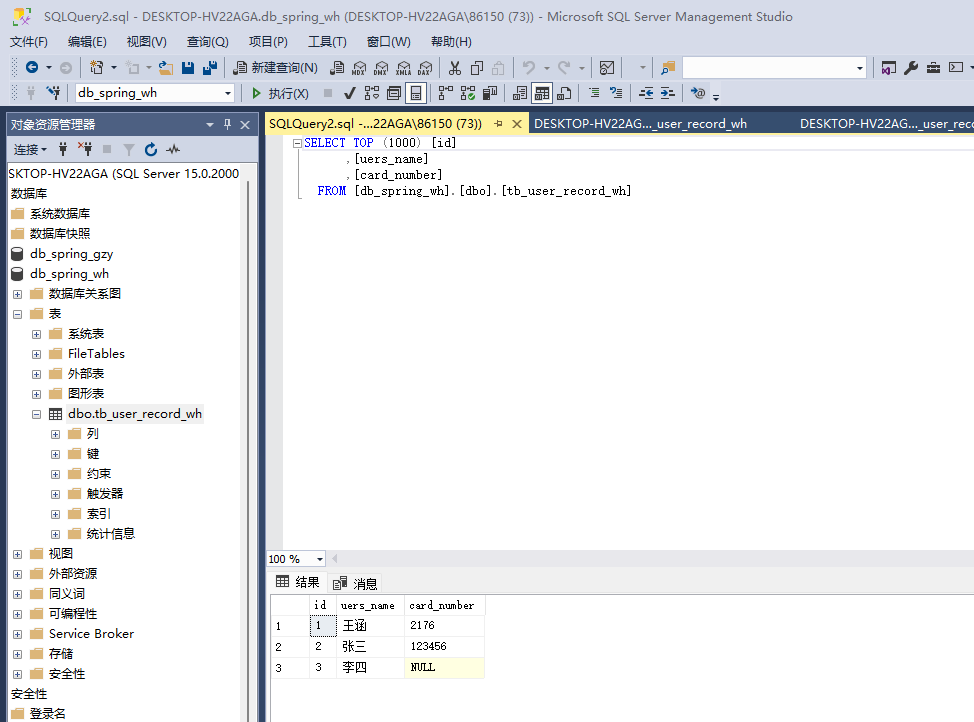Toggle auto-hide pin on Object Explorer
The width and height of the screenshot is (974, 722).
click(x=227, y=124)
